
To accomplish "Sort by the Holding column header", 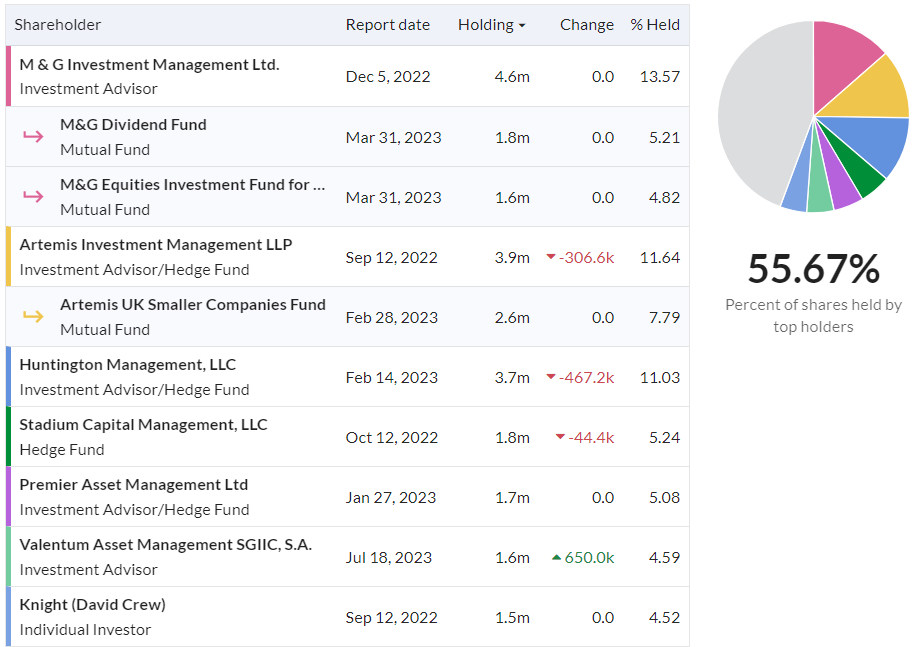I will pyautogui.click(x=491, y=25).
